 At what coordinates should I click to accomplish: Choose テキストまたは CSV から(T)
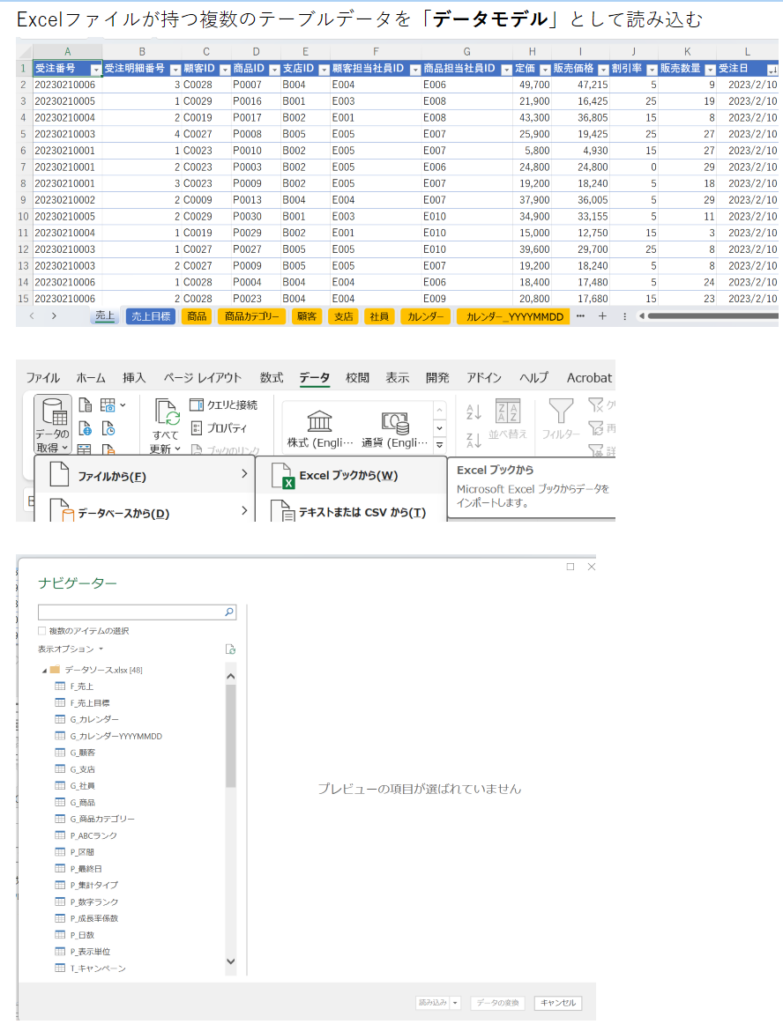[x=350, y=512]
